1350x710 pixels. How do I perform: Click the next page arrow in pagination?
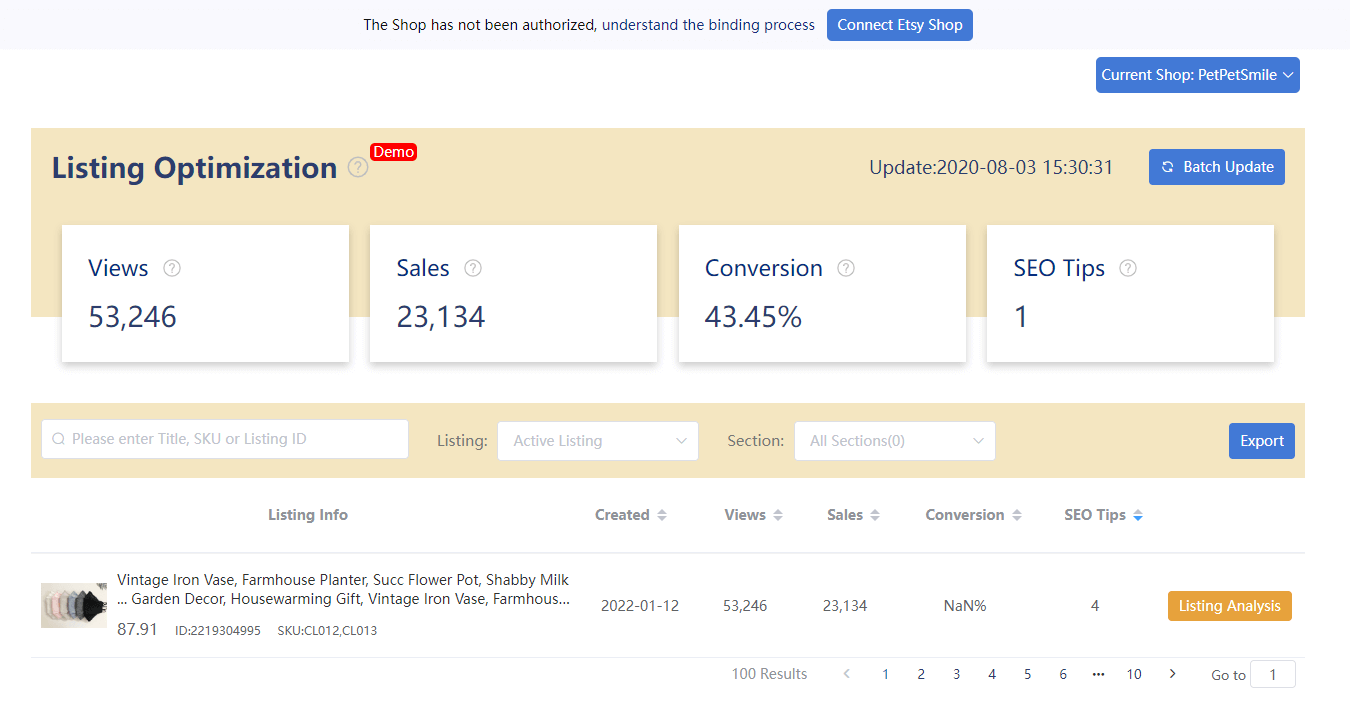click(1171, 674)
